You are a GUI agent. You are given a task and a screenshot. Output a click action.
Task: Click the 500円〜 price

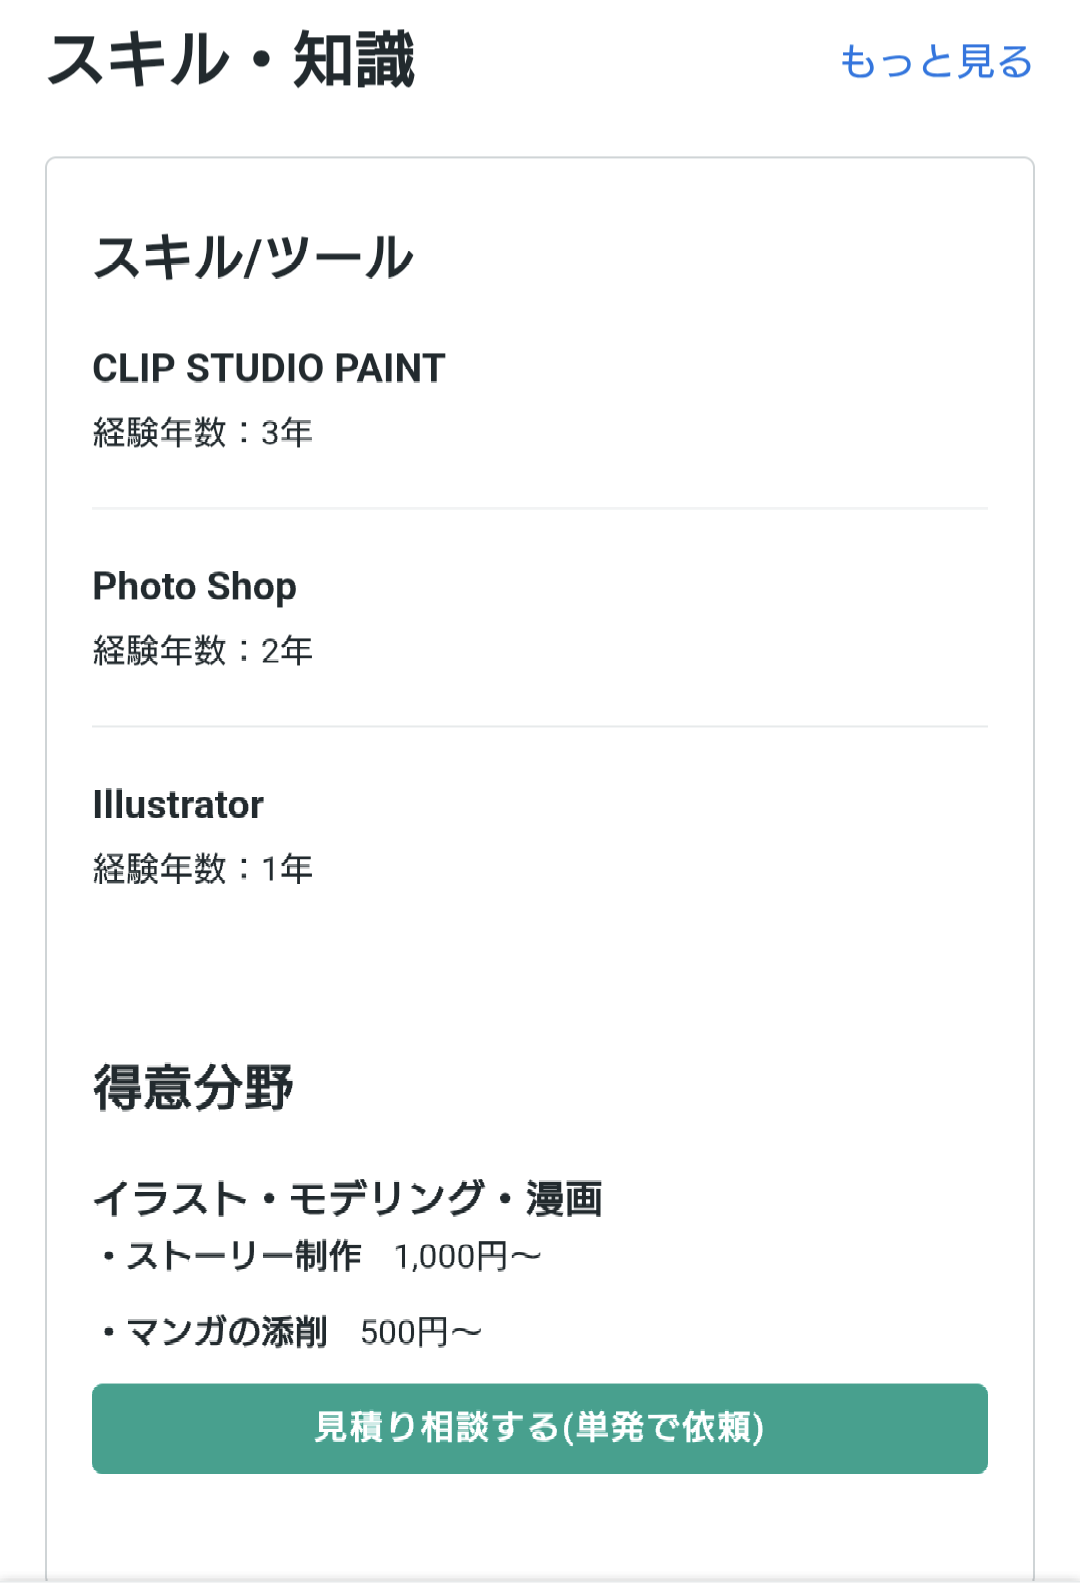pyautogui.click(x=420, y=1333)
